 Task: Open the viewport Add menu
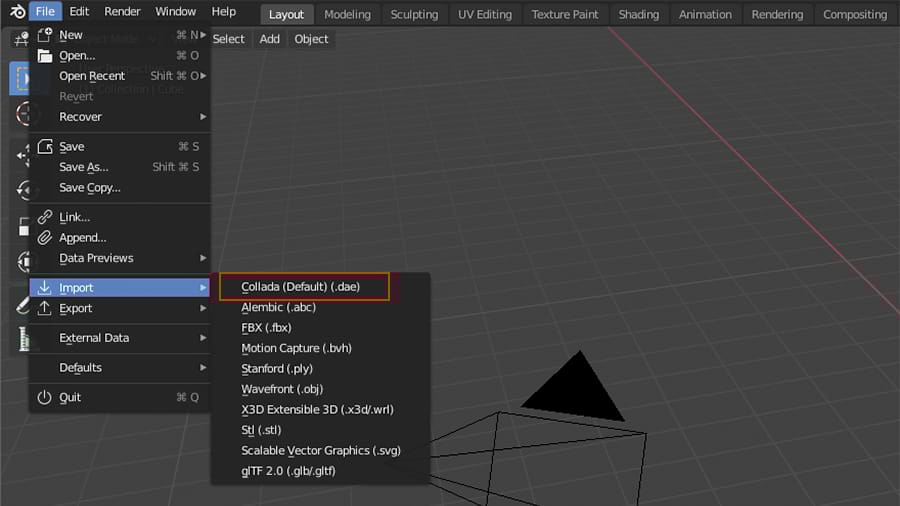pyautogui.click(x=270, y=39)
